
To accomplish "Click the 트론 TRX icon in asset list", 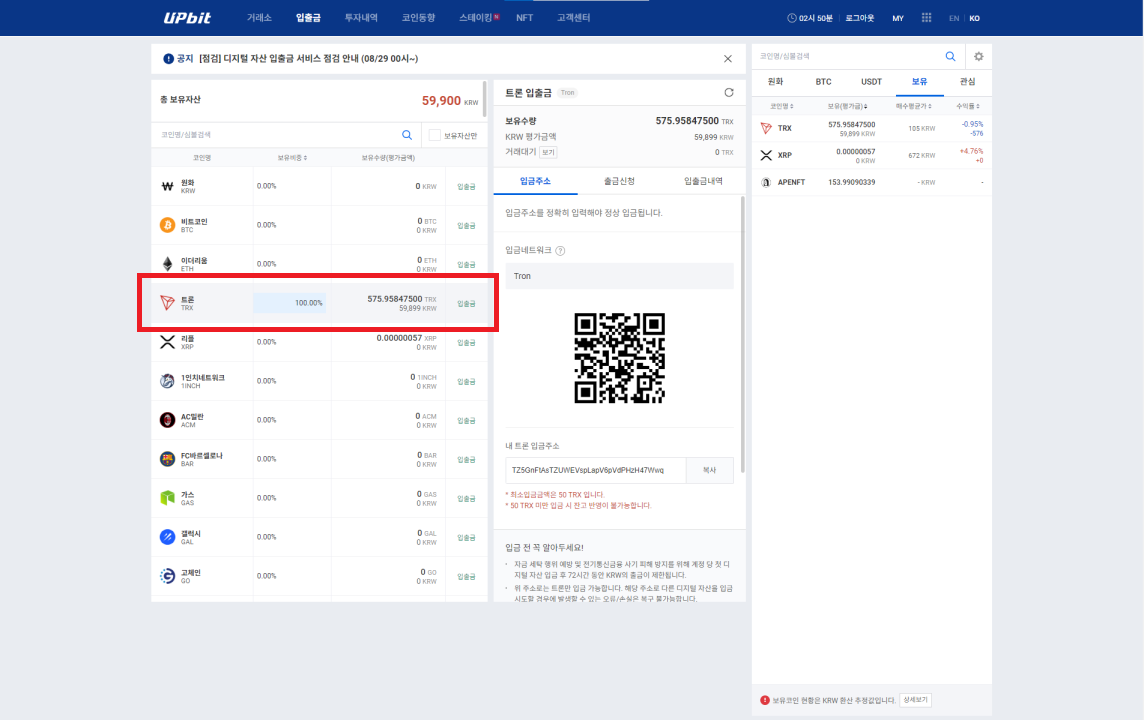I will point(167,303).
